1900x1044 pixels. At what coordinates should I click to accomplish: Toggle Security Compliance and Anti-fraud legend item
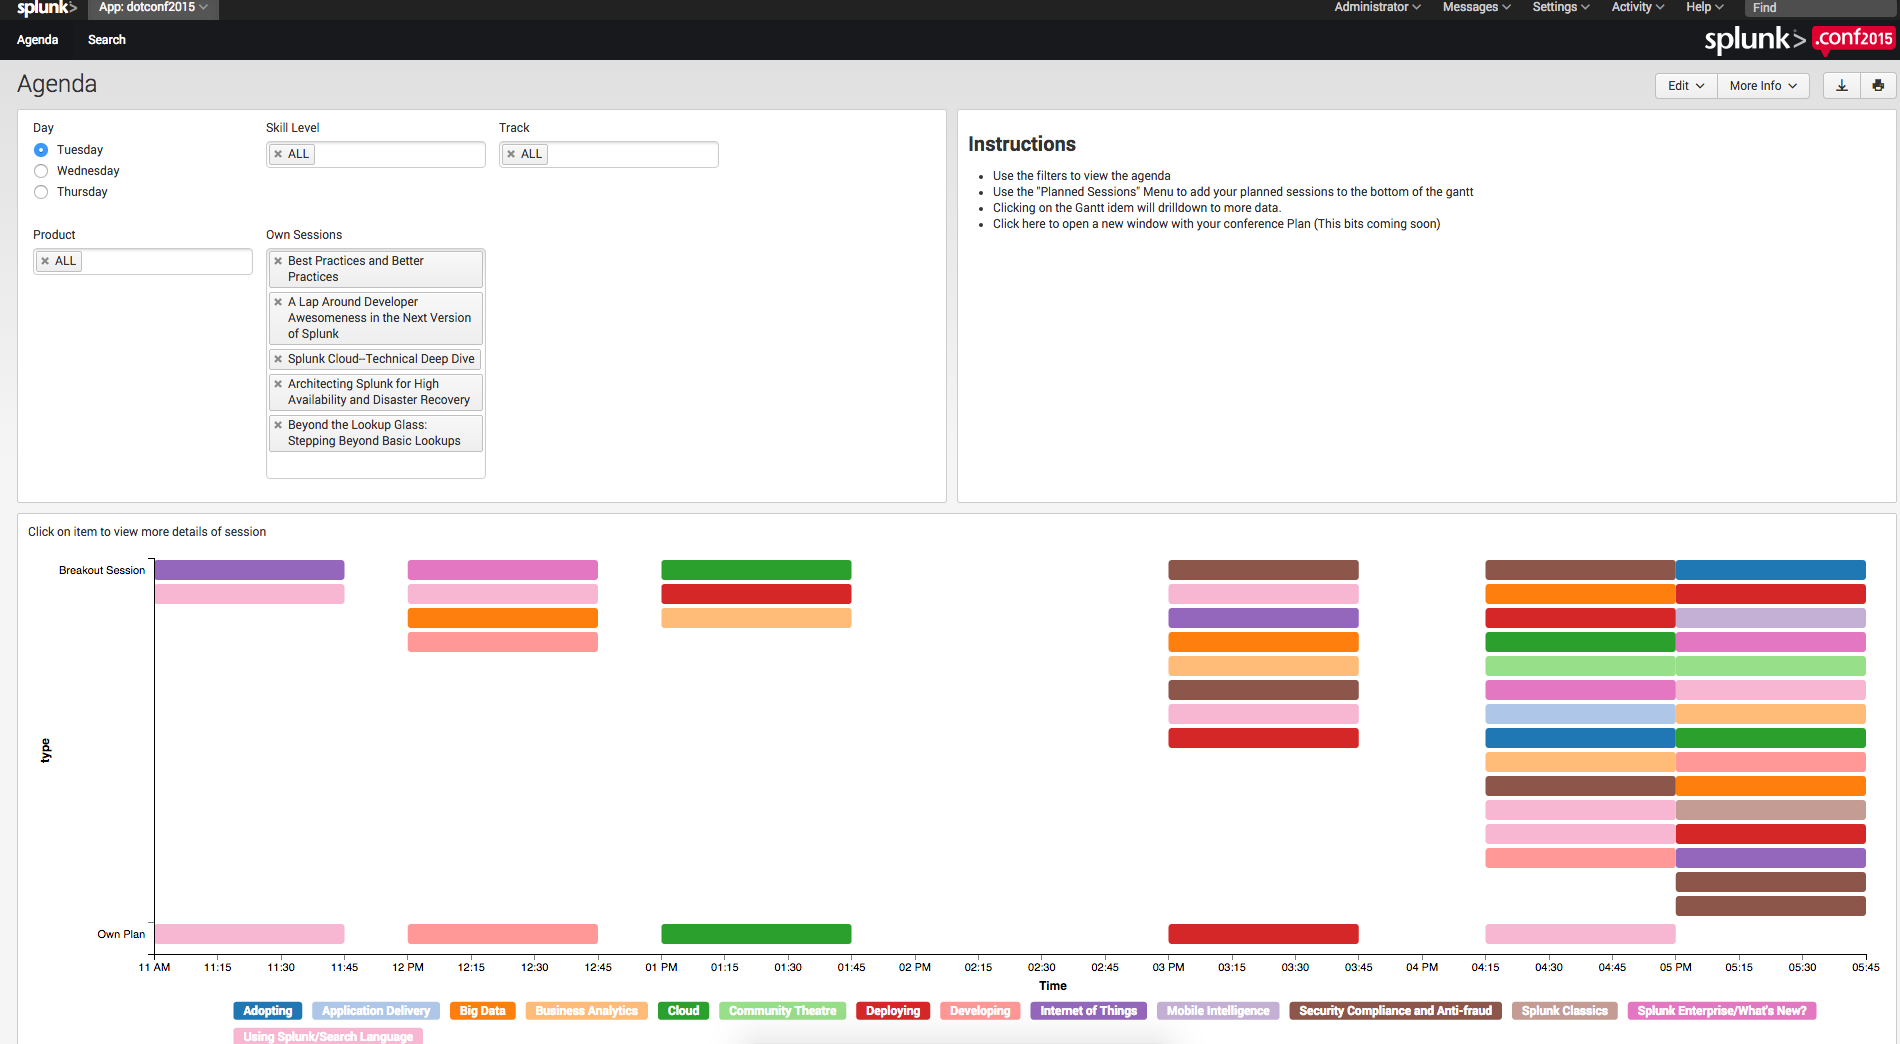pos(1395,1011)
